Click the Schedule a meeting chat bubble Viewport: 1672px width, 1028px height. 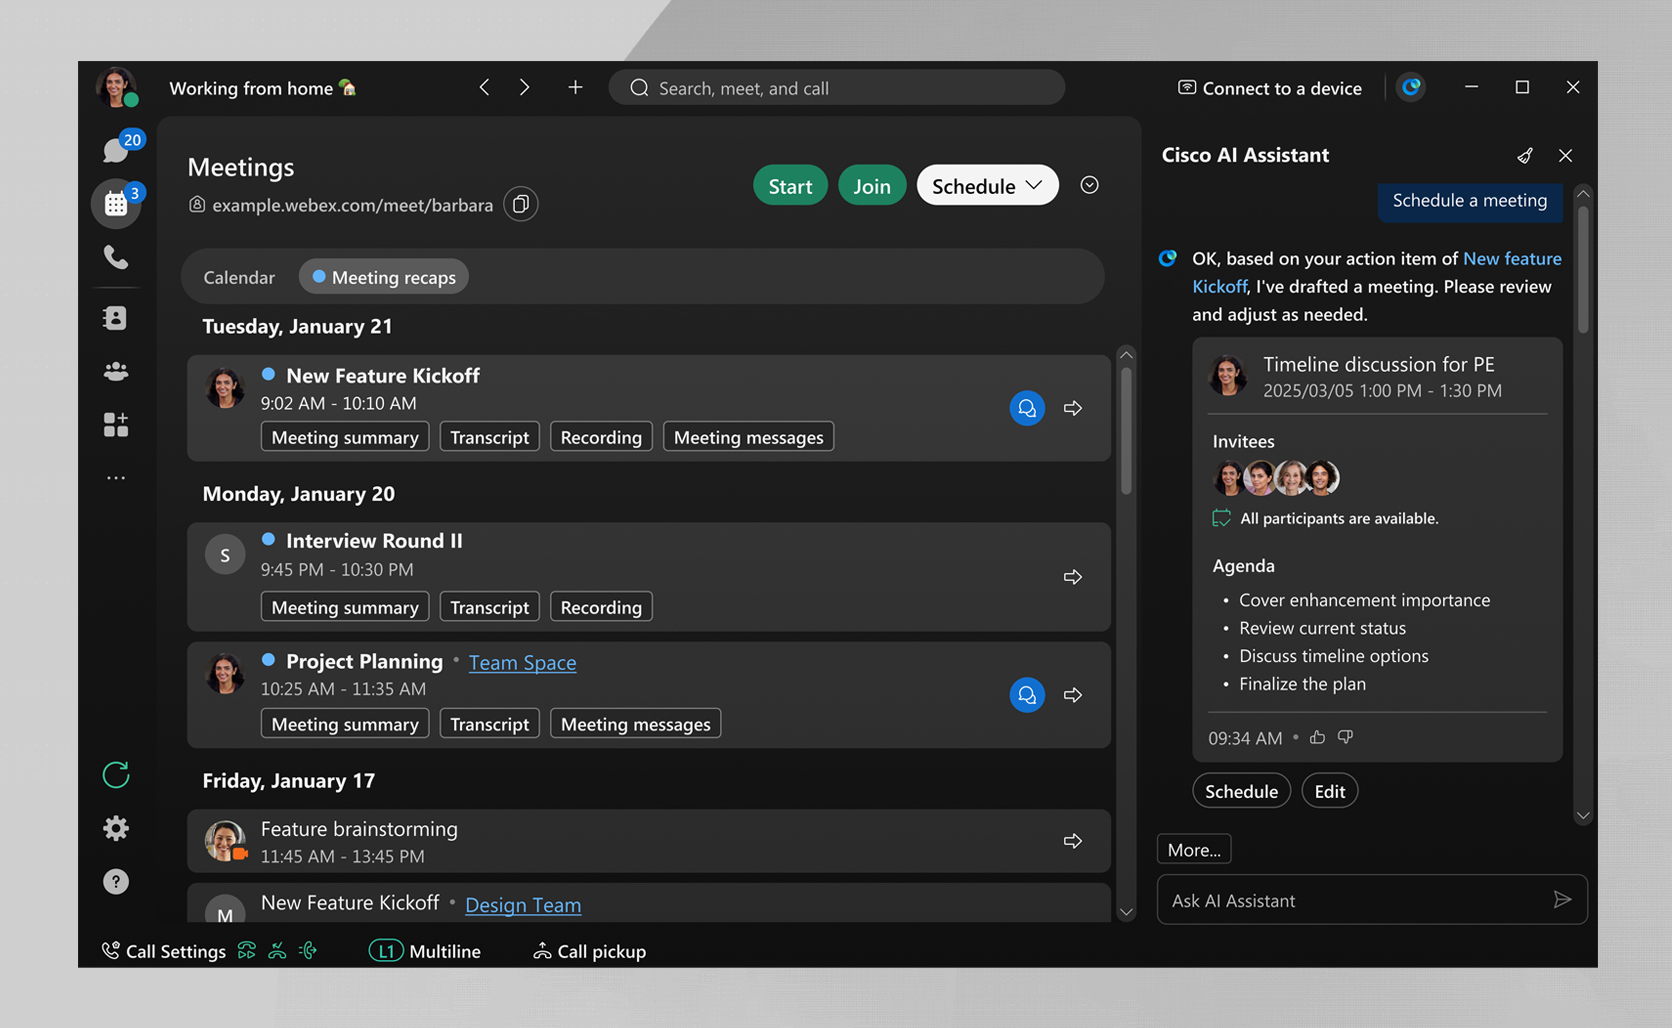[x=1470, y=200]
